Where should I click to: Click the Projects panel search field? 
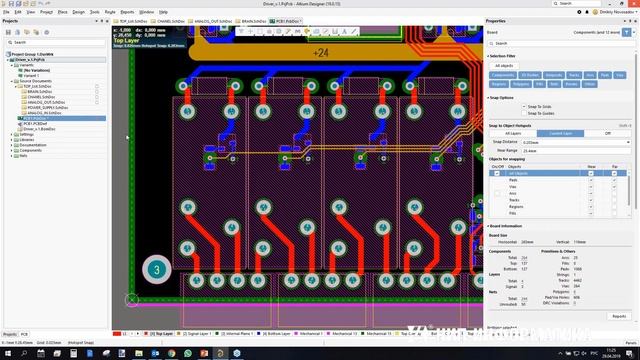56,42
